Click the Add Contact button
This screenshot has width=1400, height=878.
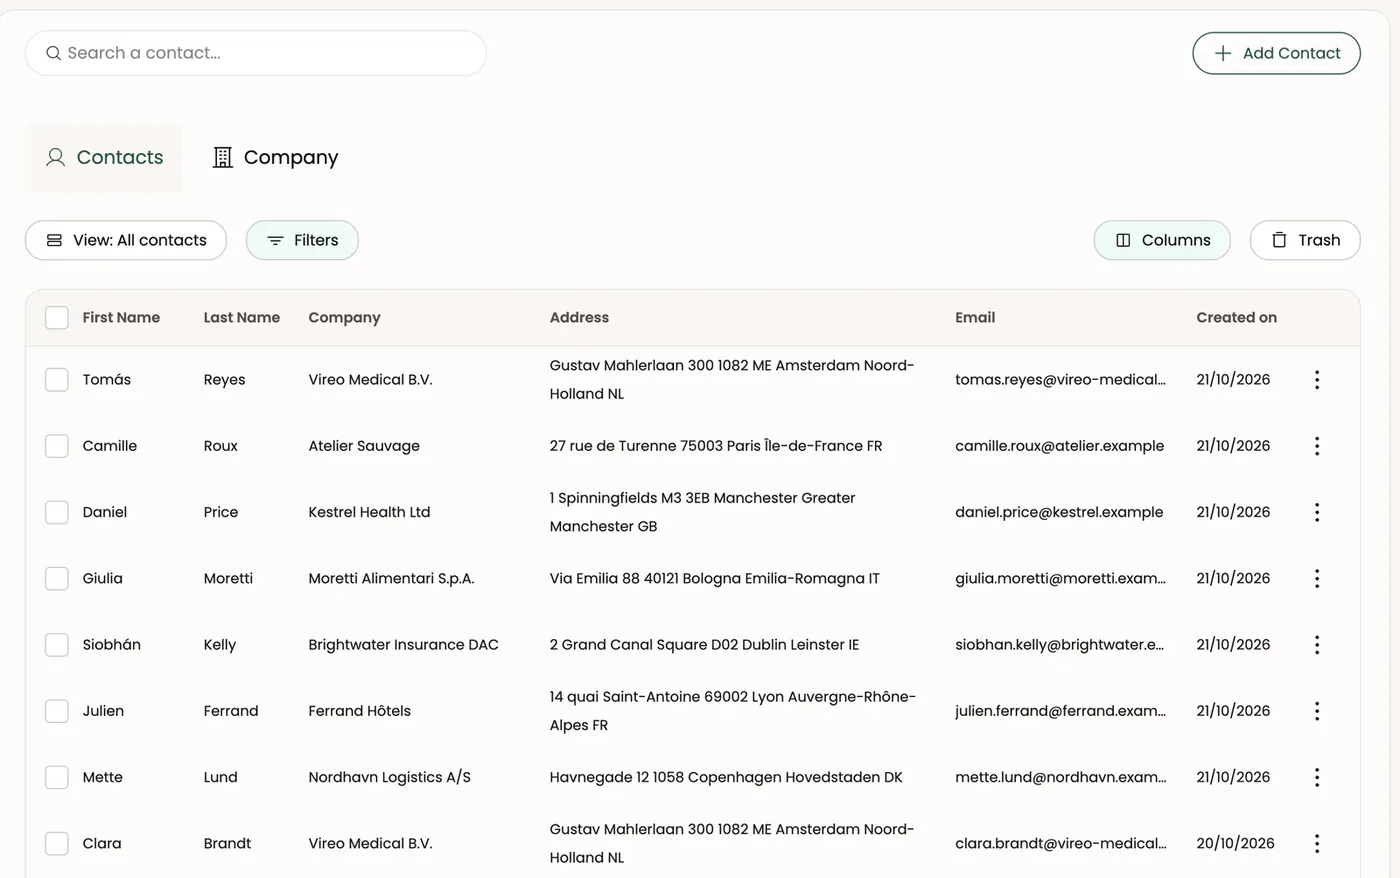[x=1276, y=53]
